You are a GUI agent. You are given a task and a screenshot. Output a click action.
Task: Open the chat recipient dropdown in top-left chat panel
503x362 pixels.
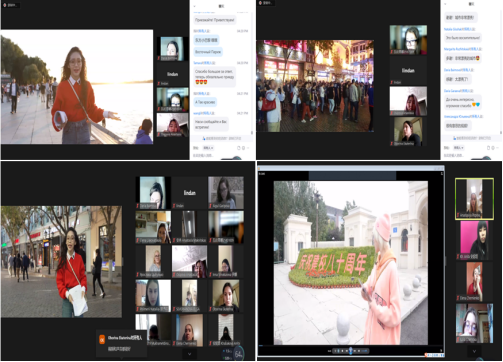click(x=208, y=148)
